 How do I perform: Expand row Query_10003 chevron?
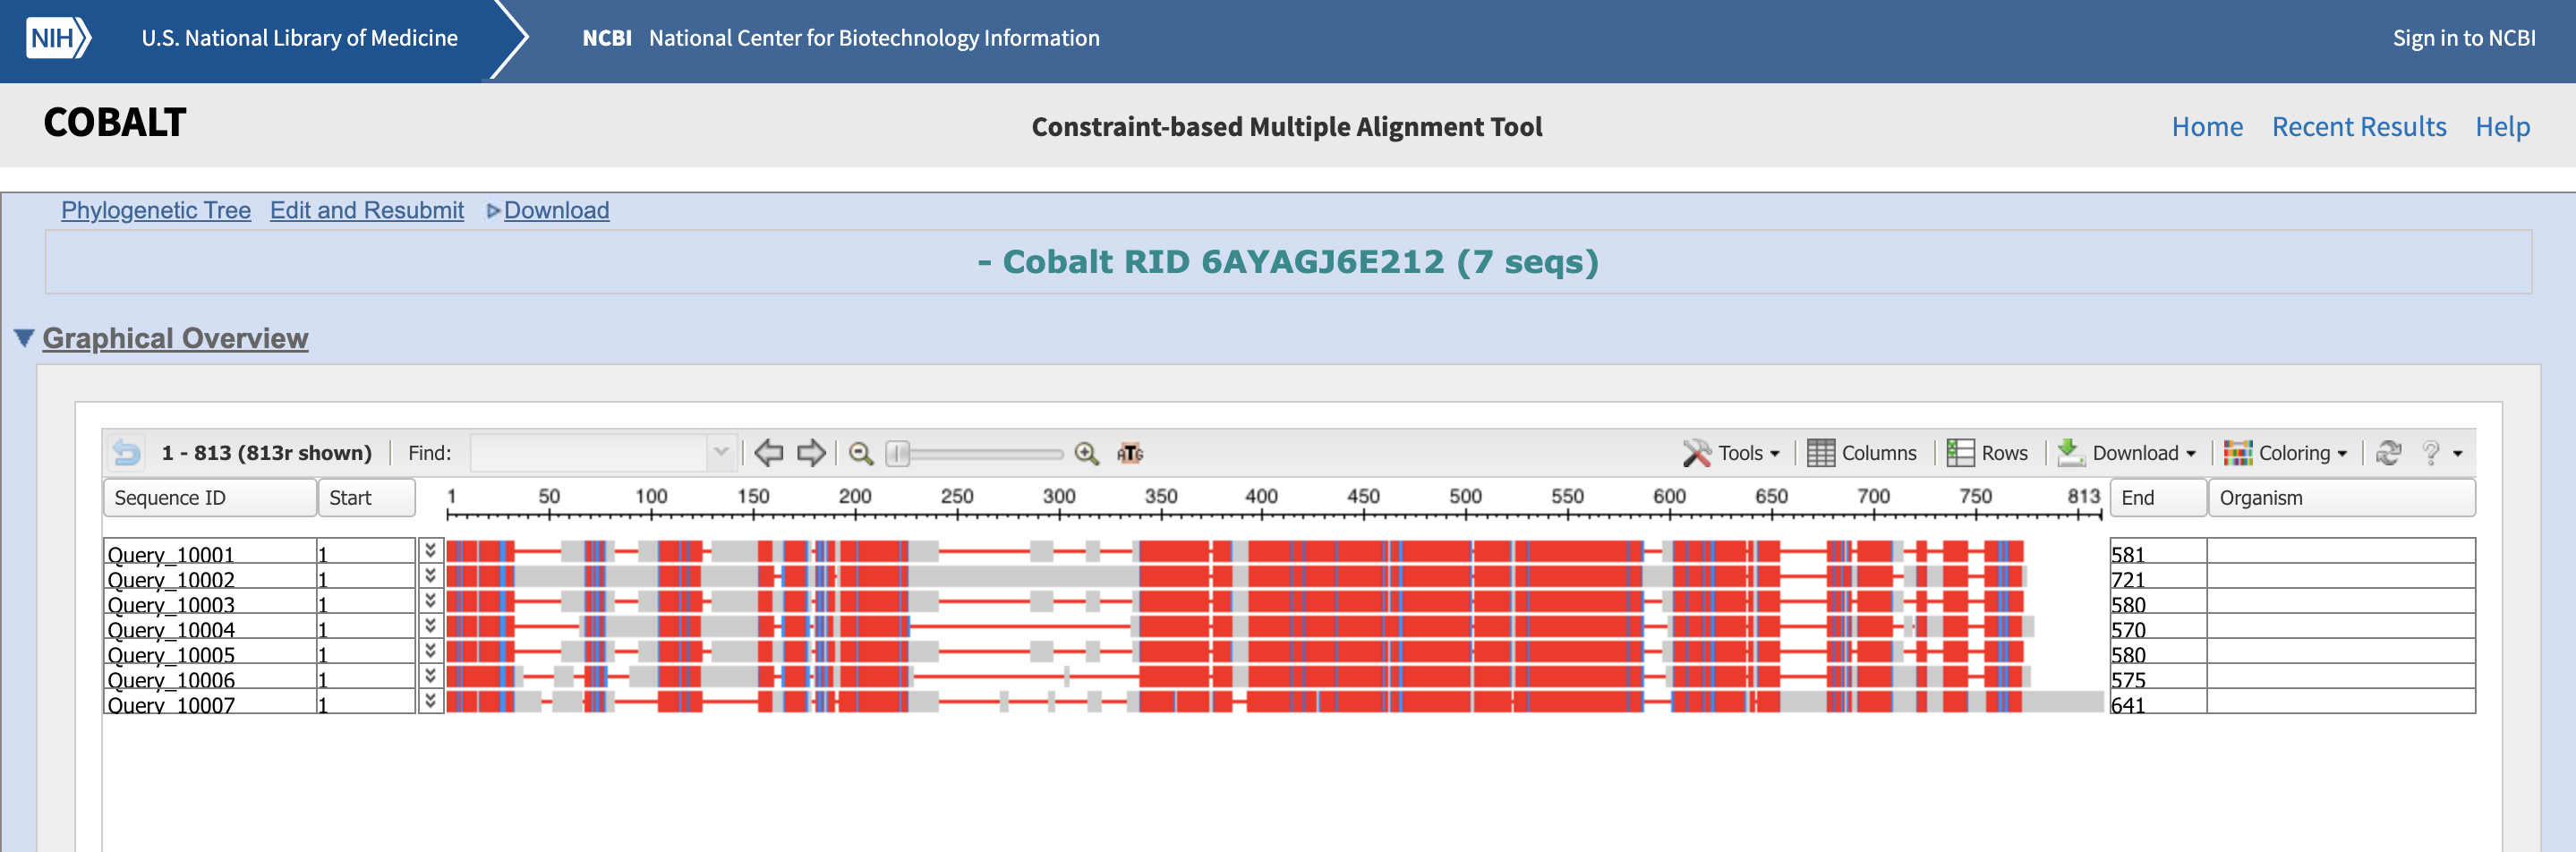(430, 600)
